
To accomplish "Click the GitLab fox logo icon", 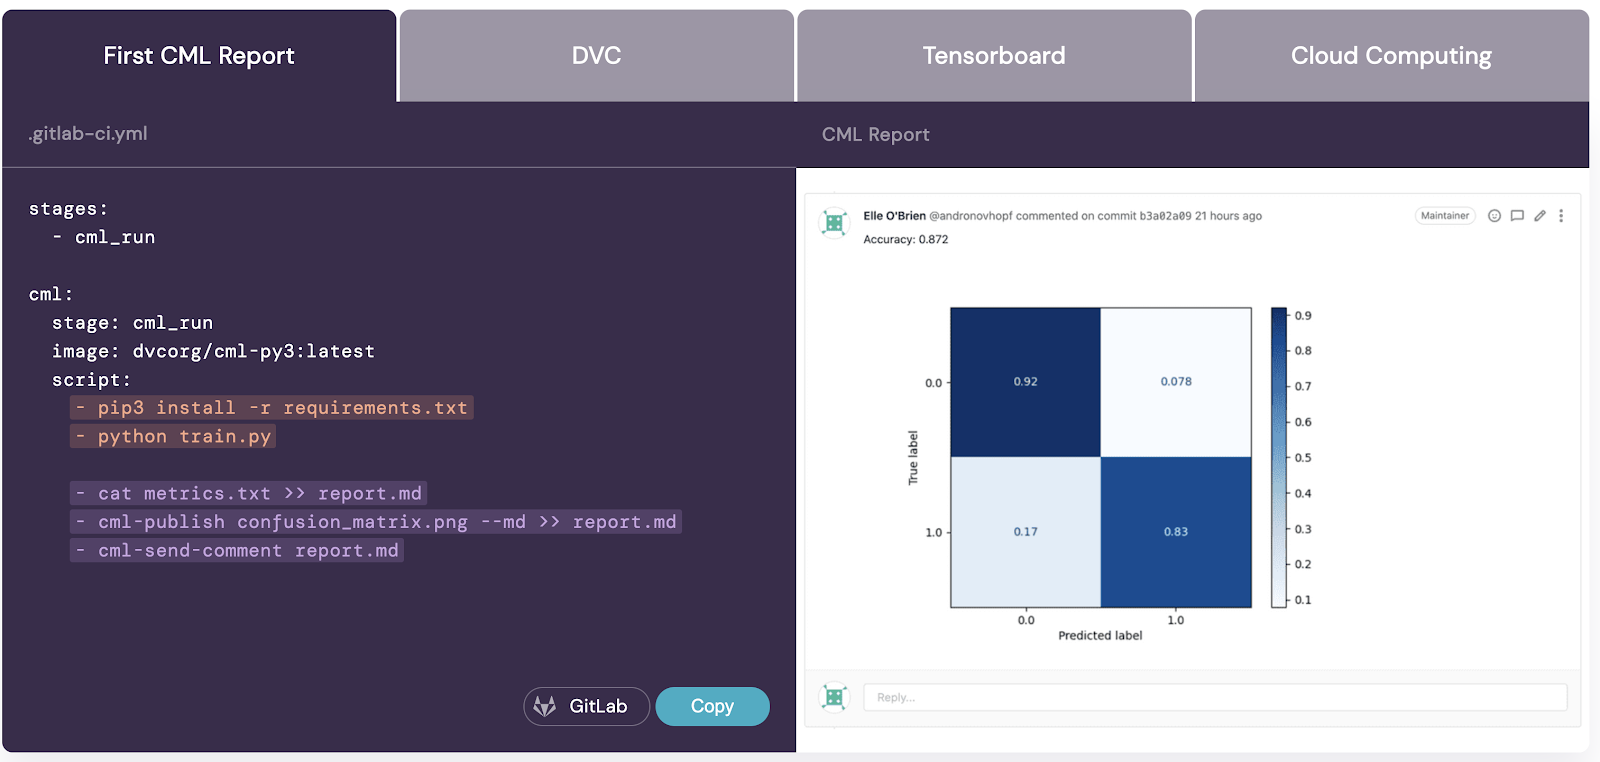I will [x=544, y=706].
